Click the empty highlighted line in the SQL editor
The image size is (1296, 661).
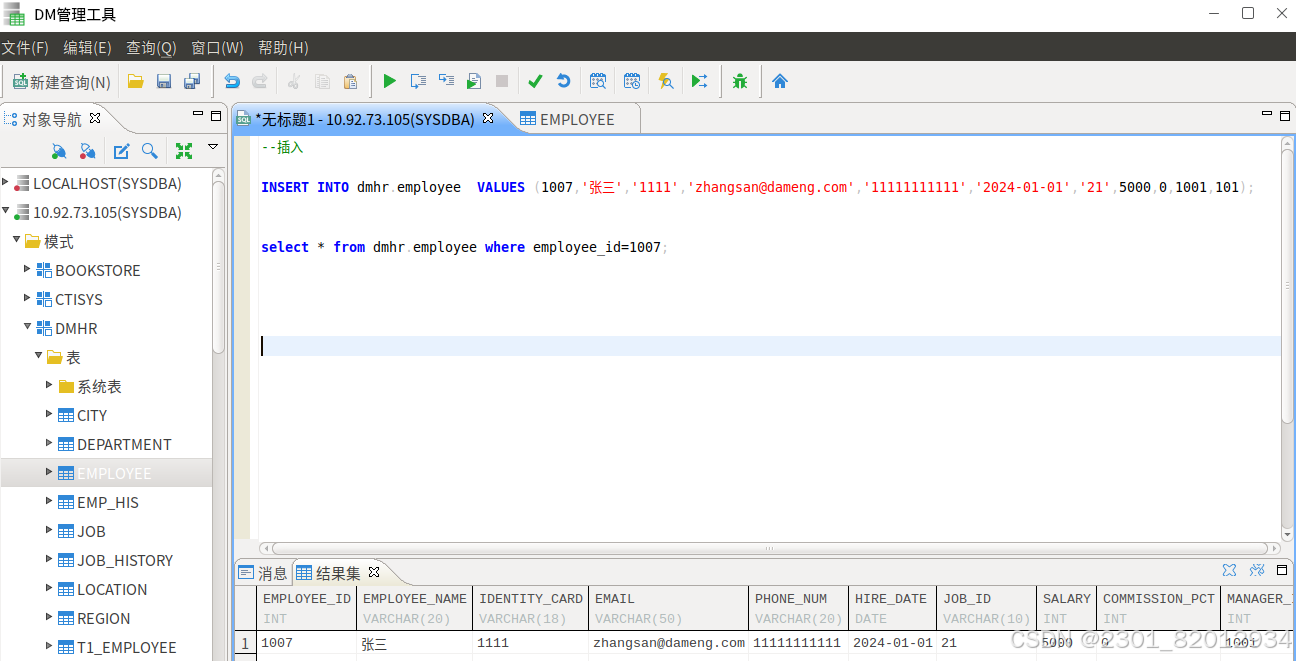(x=770, y=346)
